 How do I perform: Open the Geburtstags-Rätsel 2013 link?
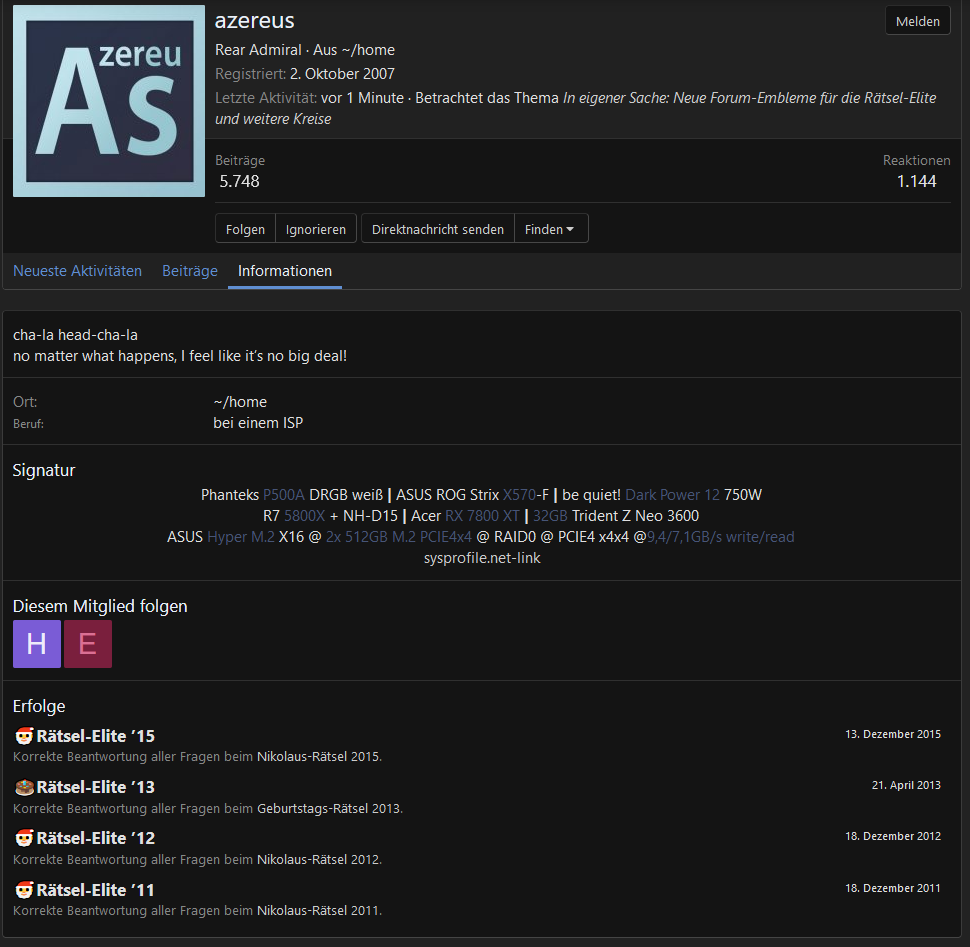click(328, 808)
